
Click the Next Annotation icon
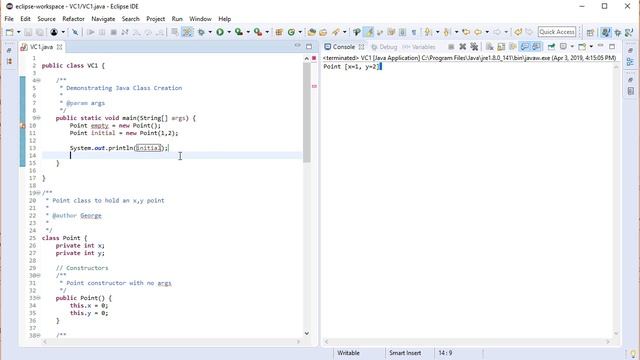(428, 32)
